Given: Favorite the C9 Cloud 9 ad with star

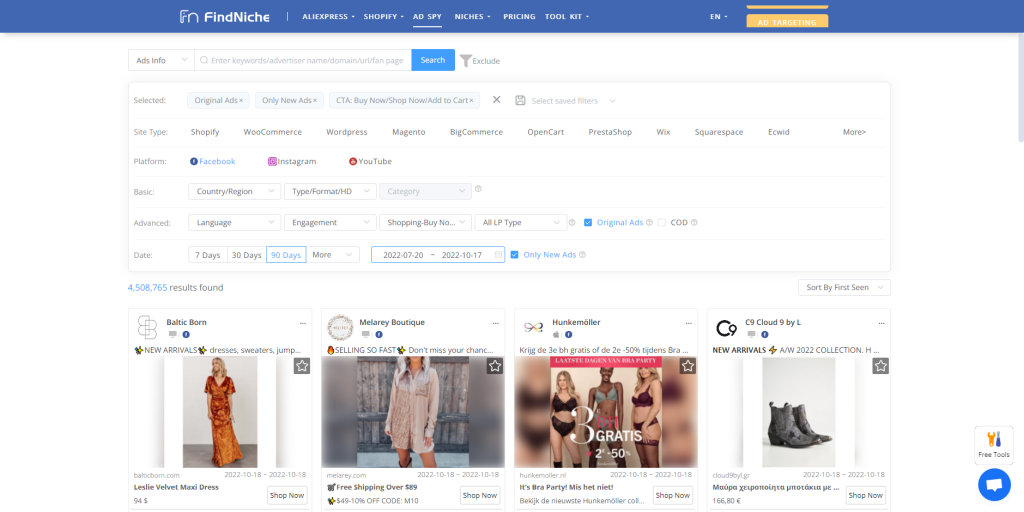Looking at the screenshot, I should point(881,366).
